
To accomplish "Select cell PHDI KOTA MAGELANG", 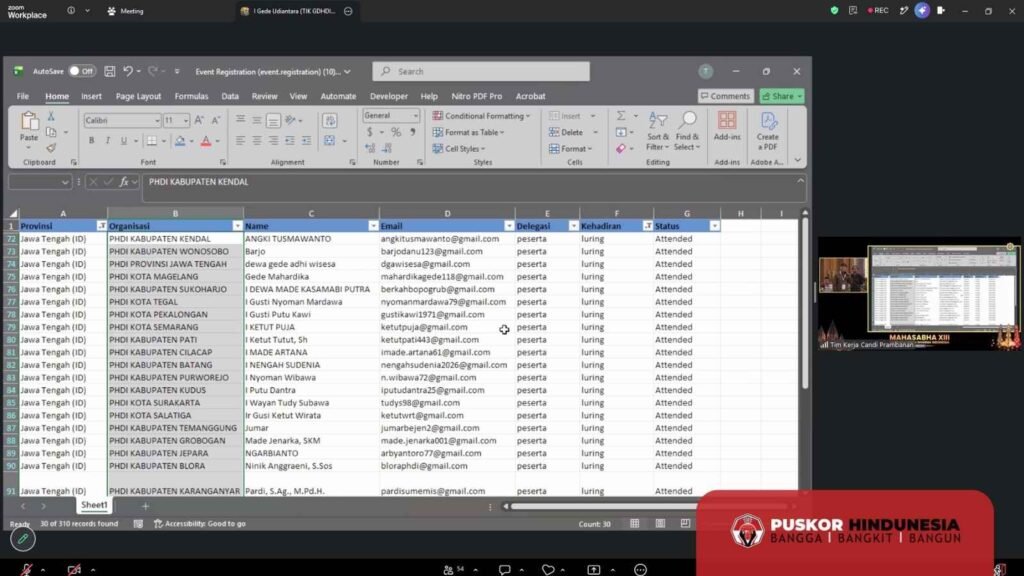I will 175,277.
